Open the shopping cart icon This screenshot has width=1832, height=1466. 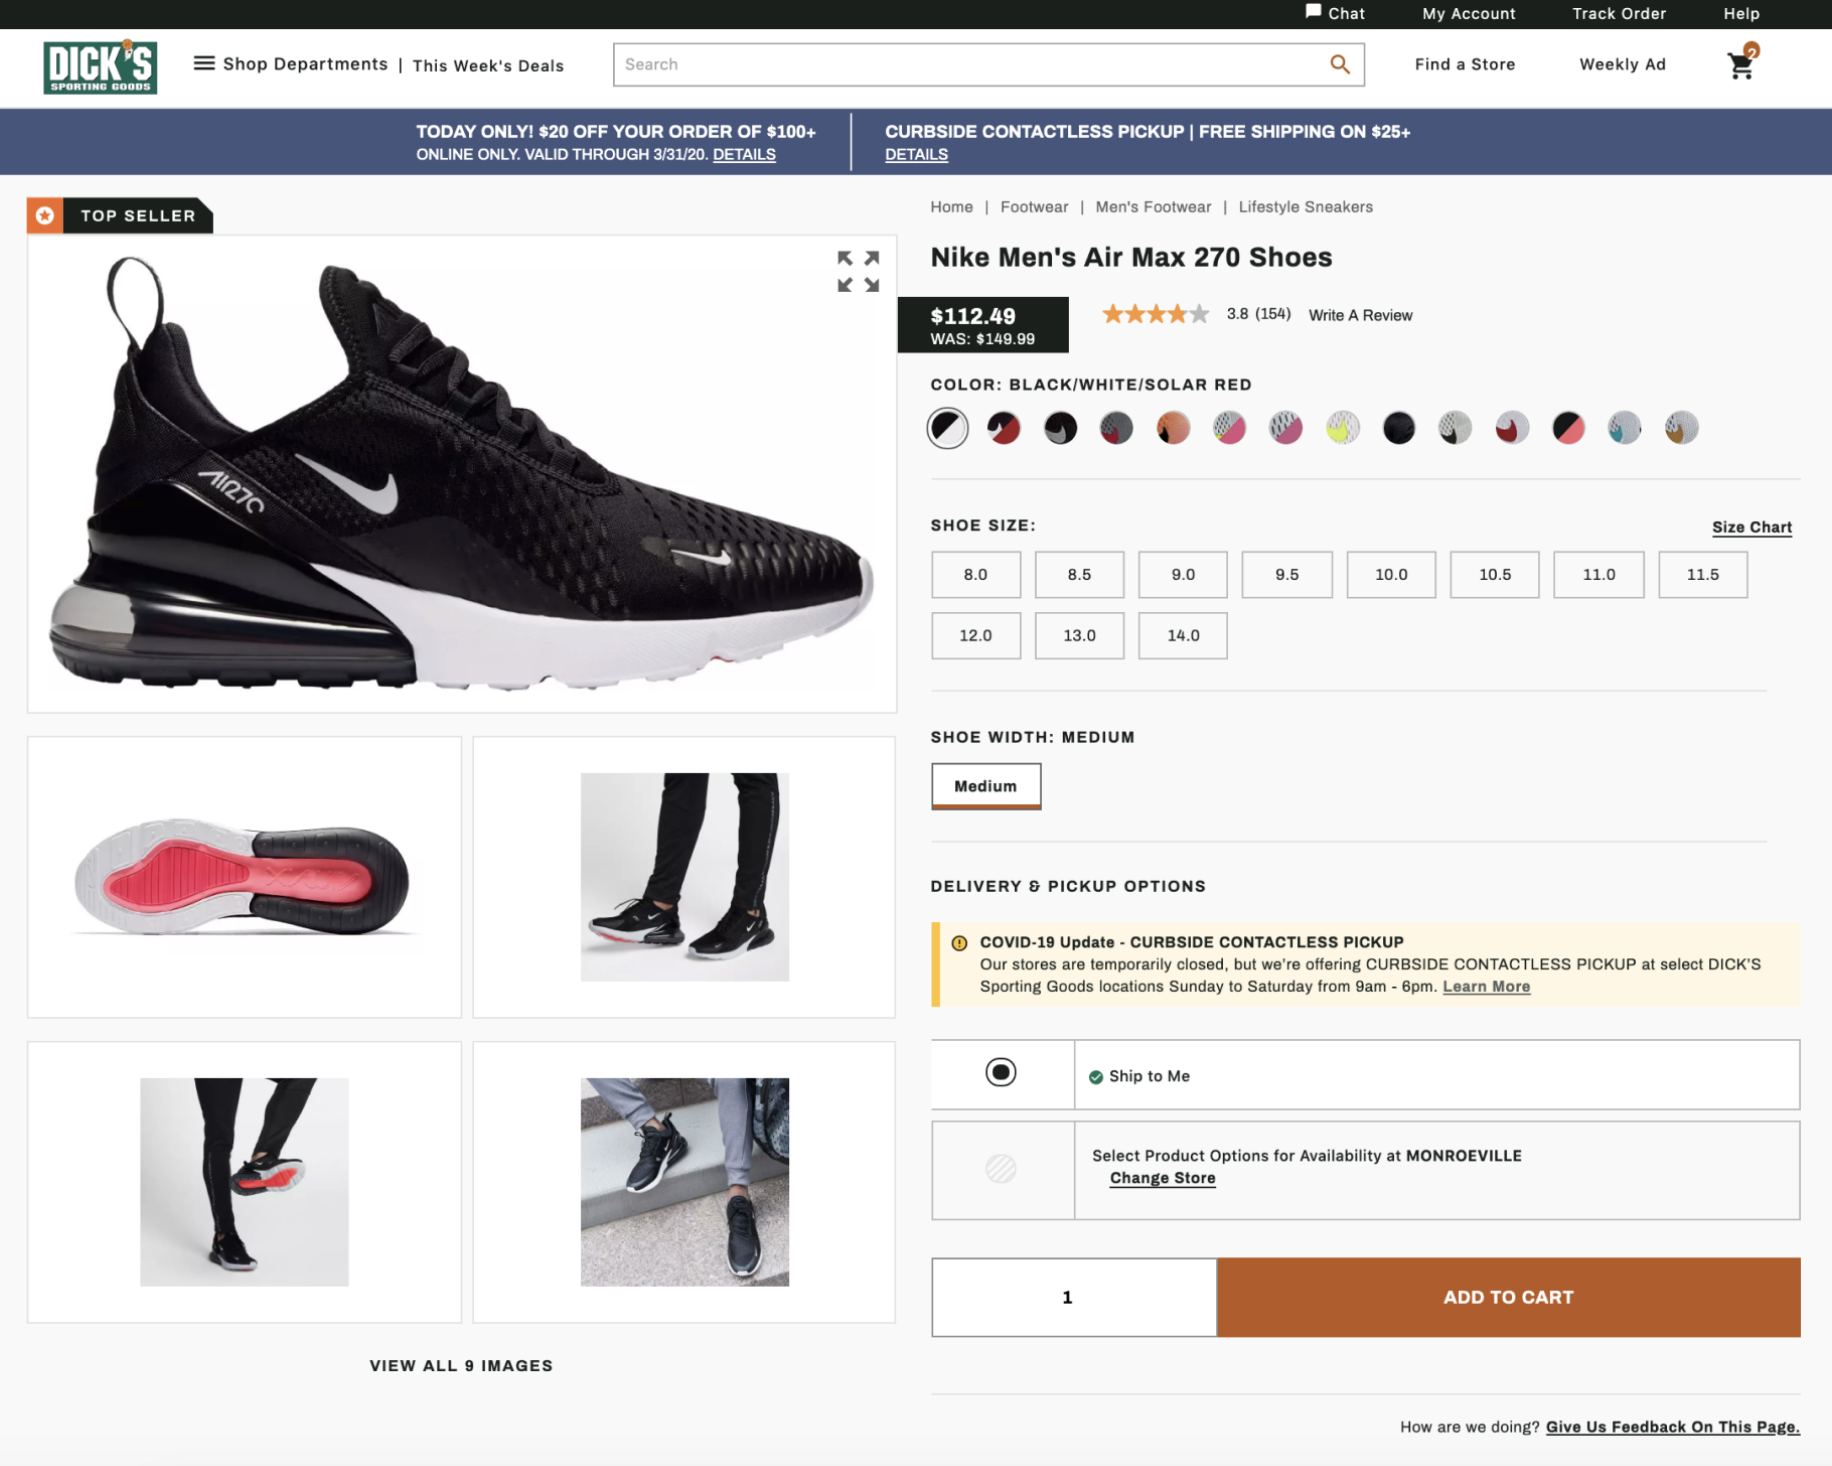click(x=1741, y=64)
